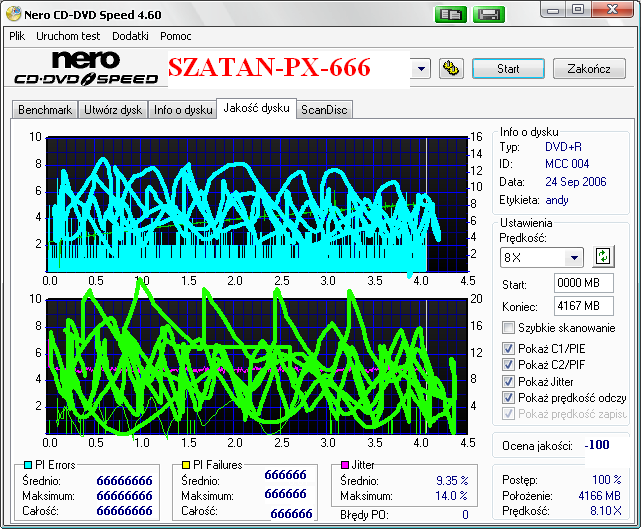641x529 pixels.
Task: Click the Prędkość value 8.10 X
Action: 606,511
